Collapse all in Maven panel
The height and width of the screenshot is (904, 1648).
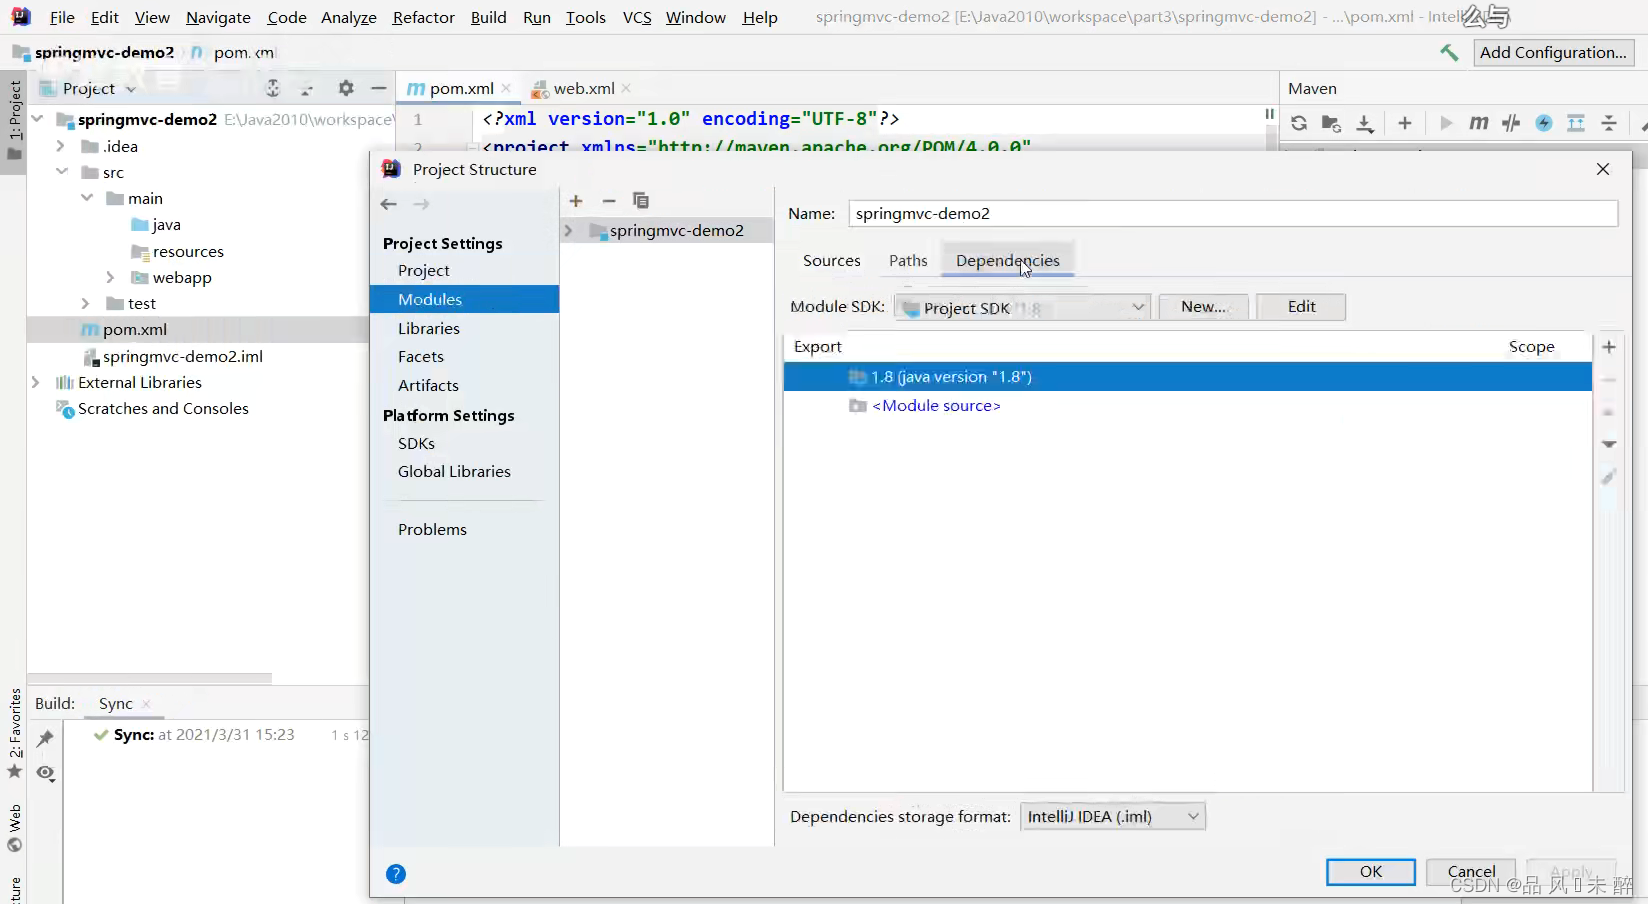tap(1609, 123)
